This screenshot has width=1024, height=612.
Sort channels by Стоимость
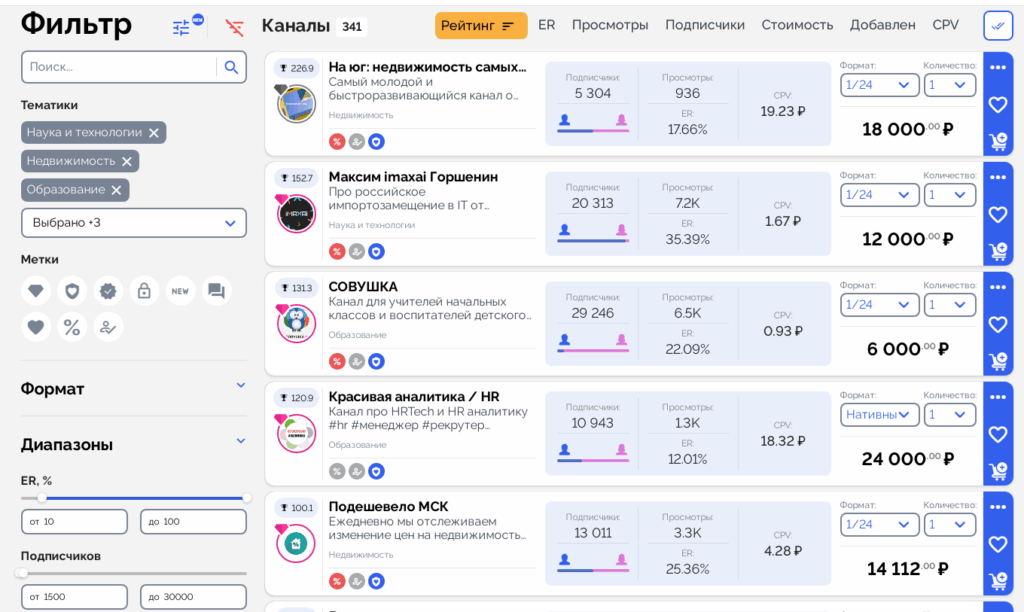coord(797,25)
